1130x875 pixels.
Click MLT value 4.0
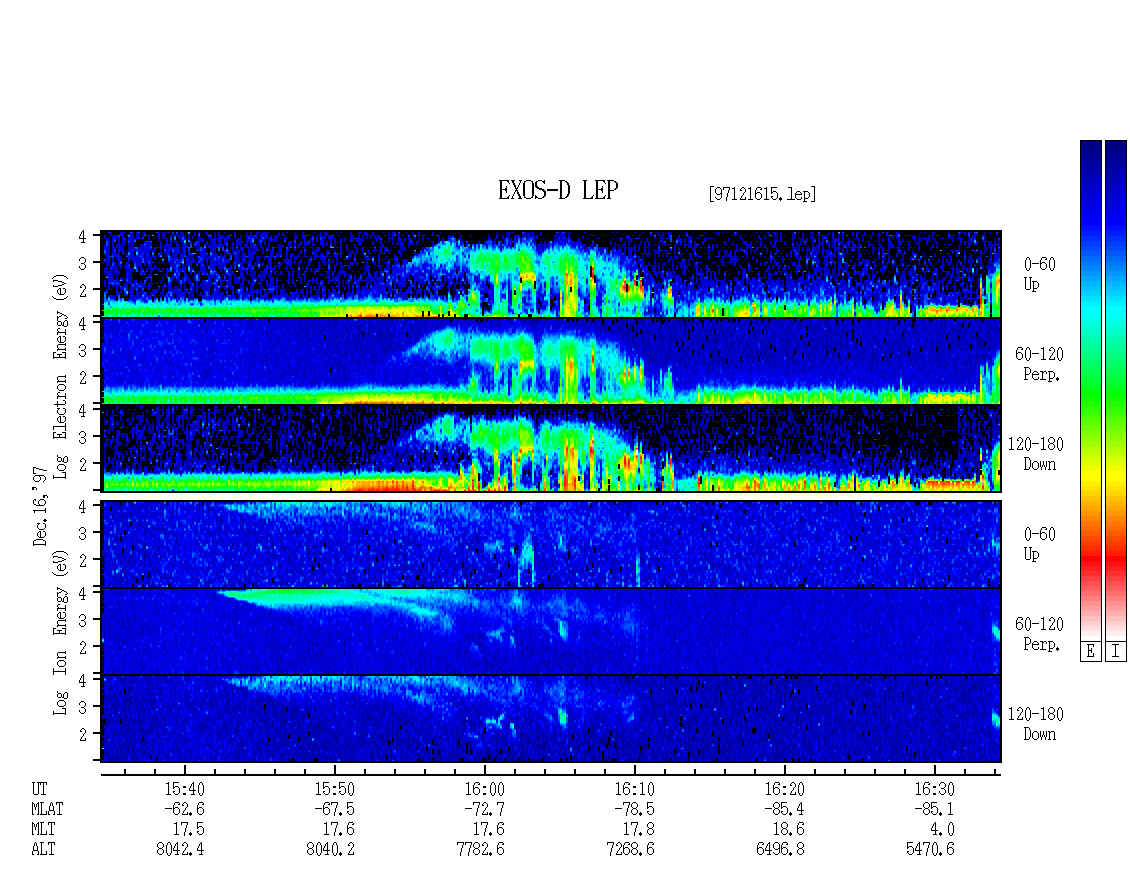tap(942, 830)
